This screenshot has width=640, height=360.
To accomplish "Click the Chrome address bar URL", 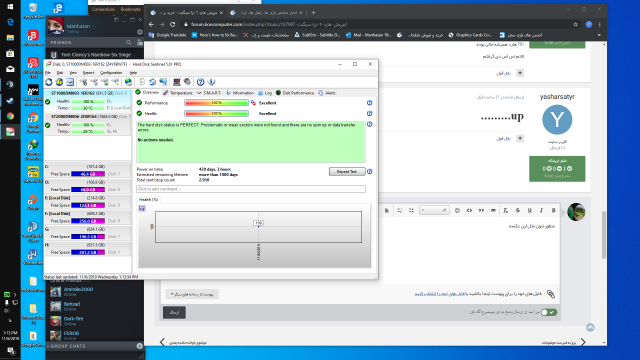I will pos(269,24).
